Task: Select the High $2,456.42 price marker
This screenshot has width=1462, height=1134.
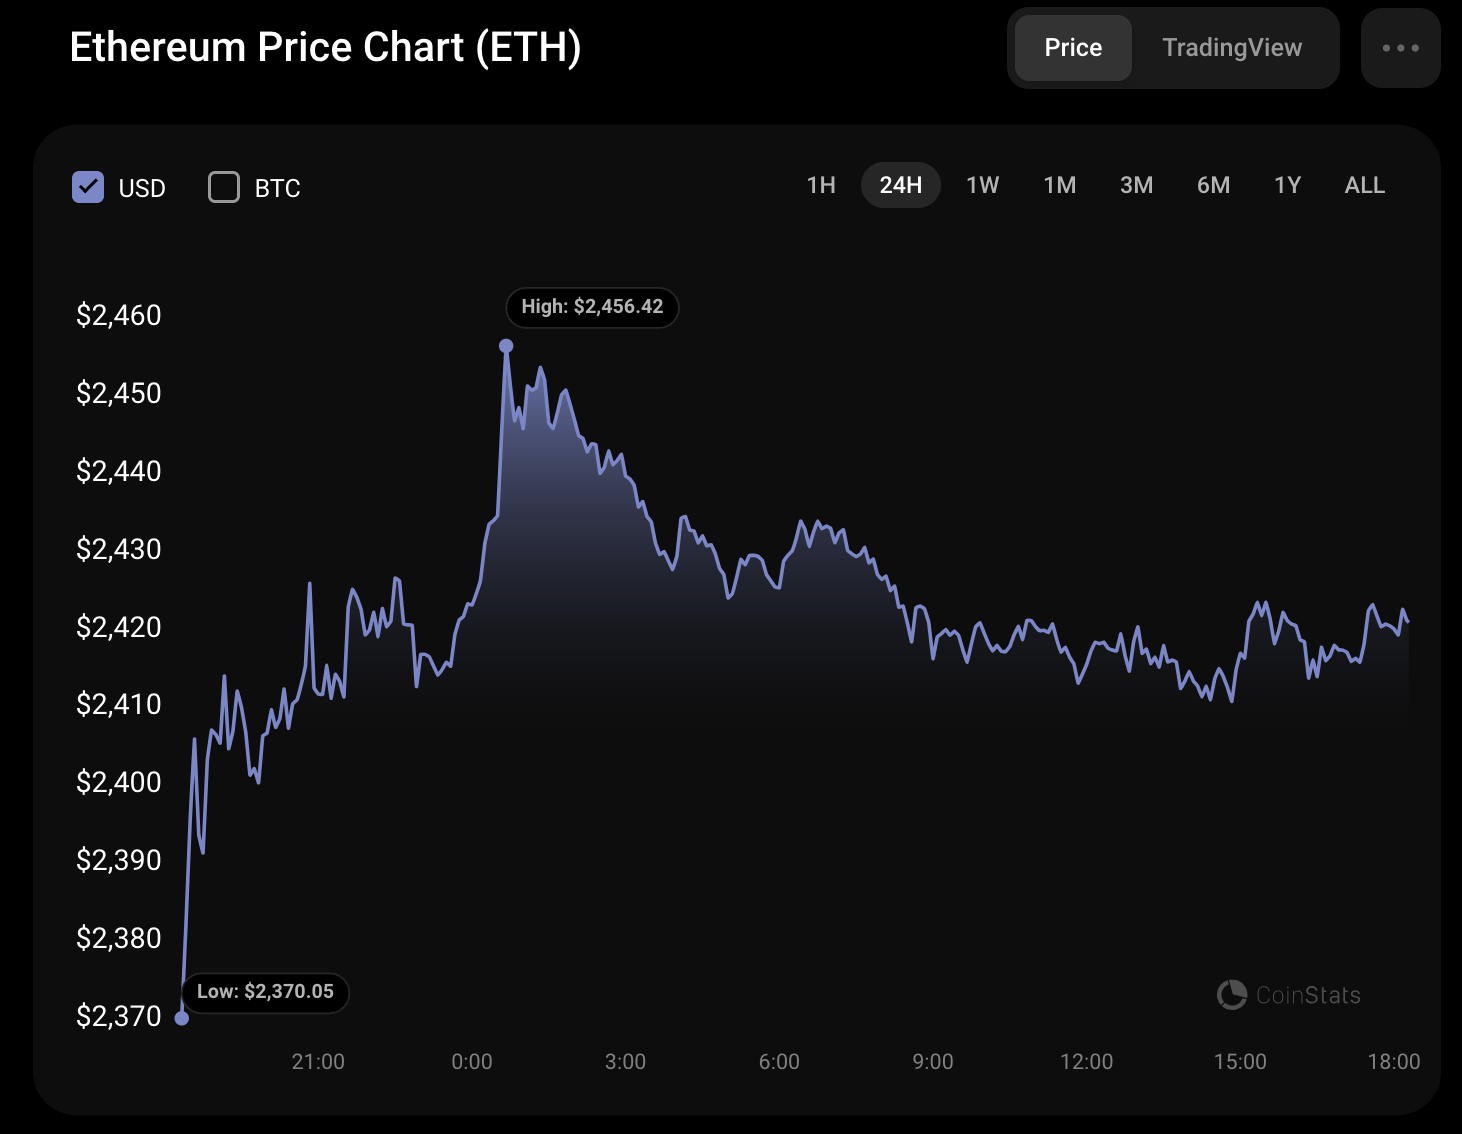Action: click(506, 344)
